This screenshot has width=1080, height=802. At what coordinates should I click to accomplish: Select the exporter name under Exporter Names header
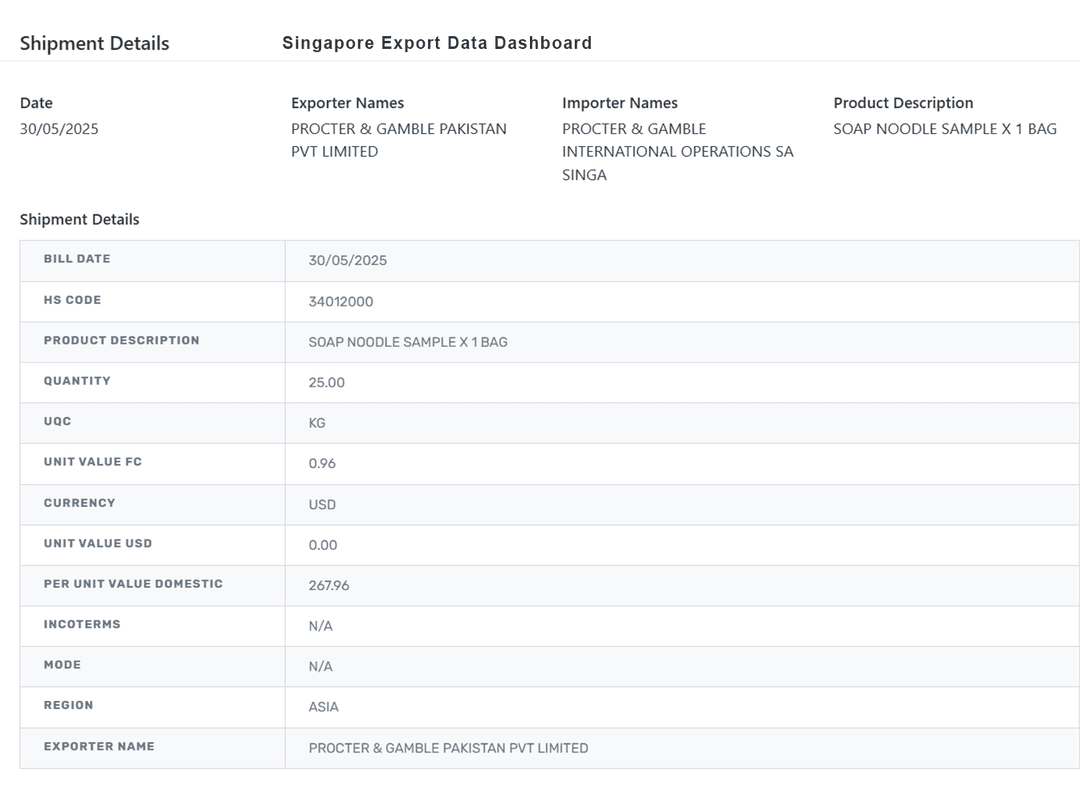point(398,140)
